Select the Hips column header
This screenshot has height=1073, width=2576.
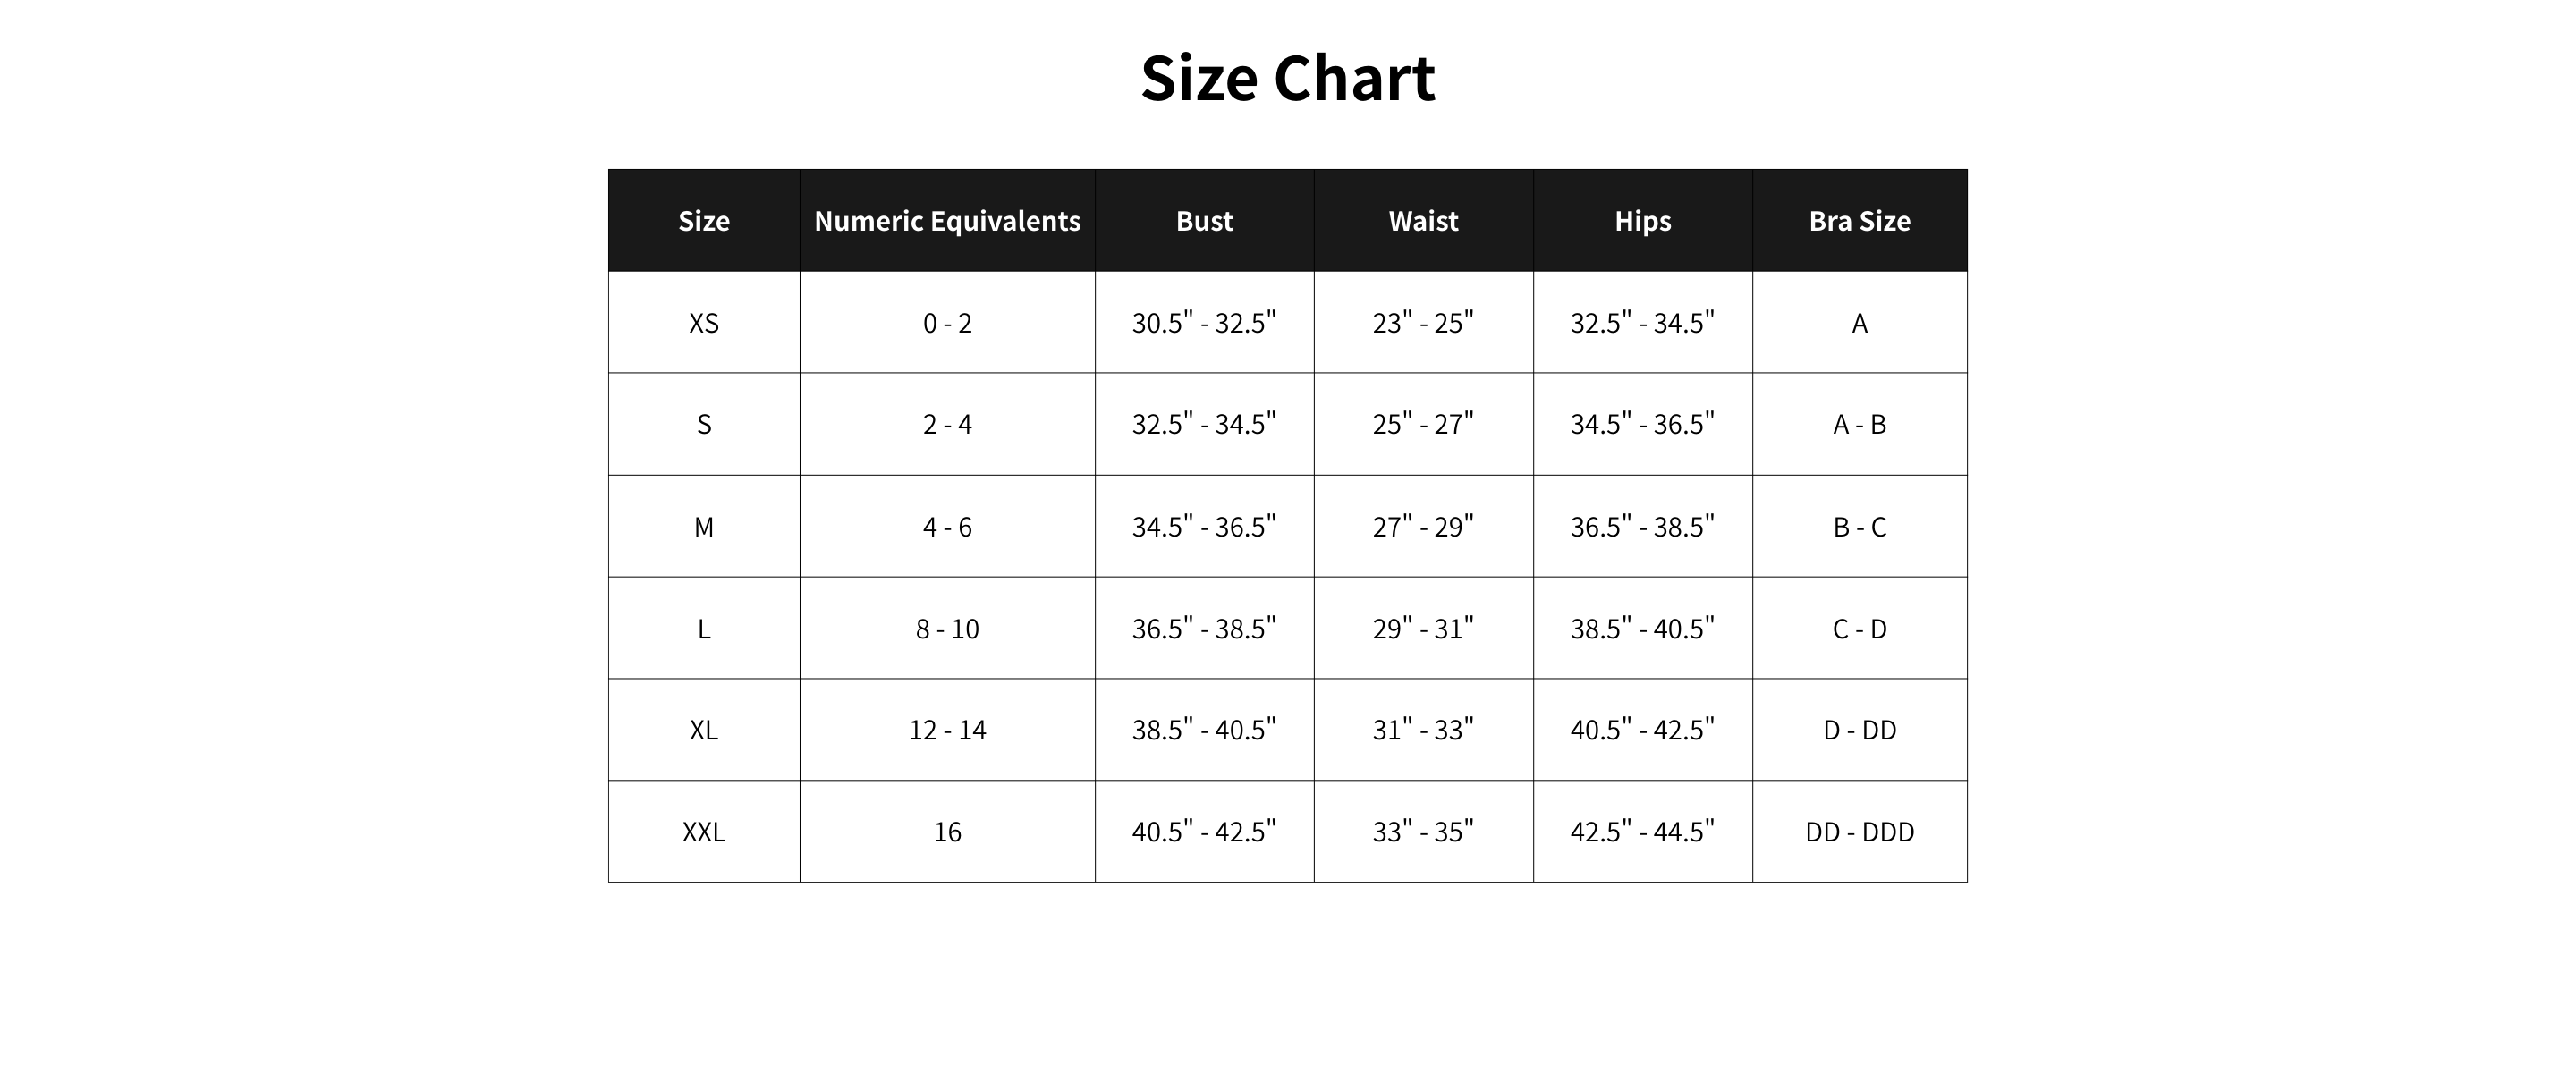click(1642, 221)
